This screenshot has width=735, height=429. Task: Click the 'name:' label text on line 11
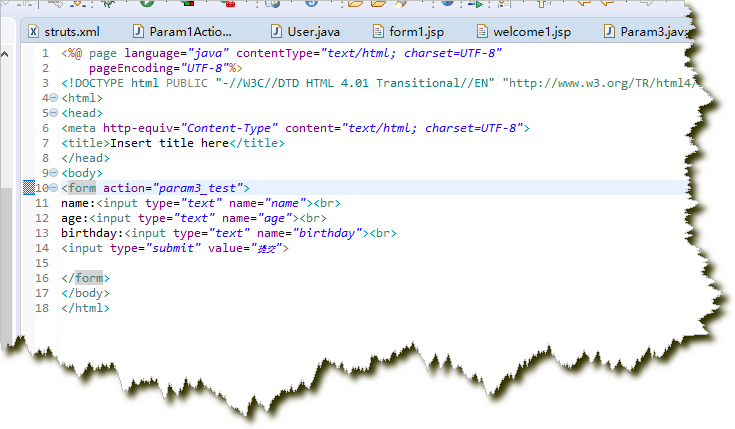click(78, 203)
